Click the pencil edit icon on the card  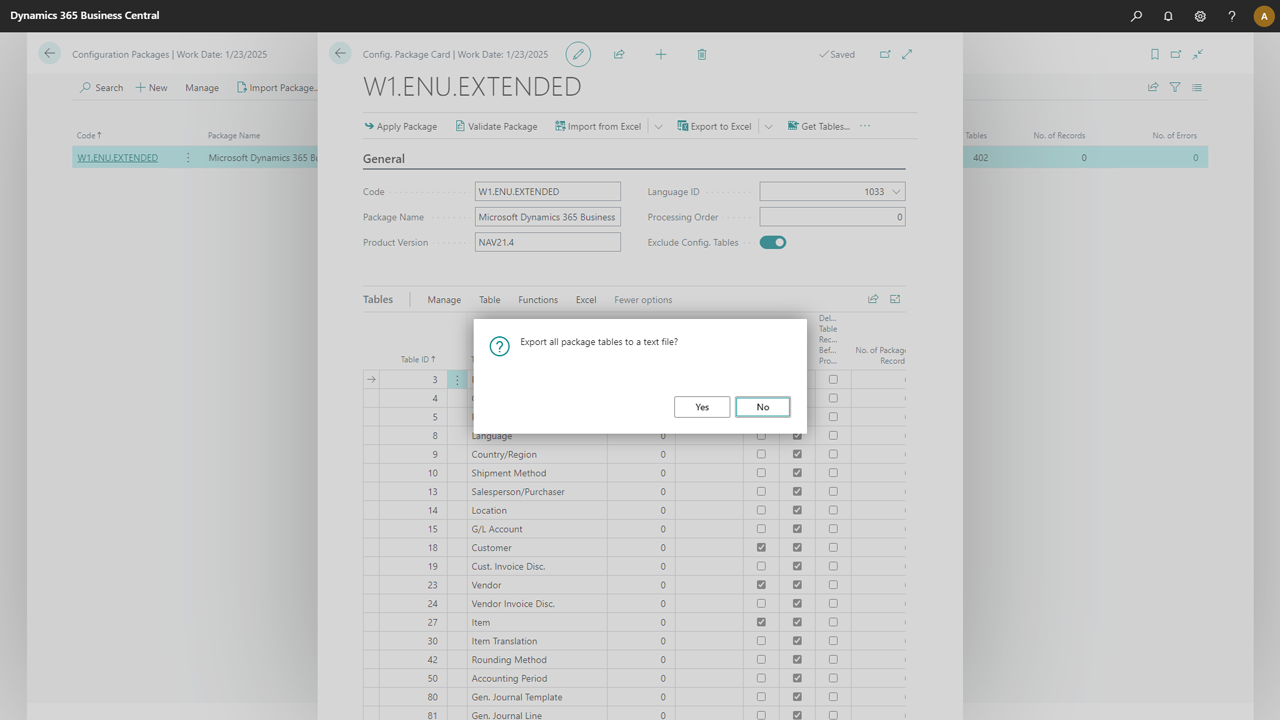point(578,54)
